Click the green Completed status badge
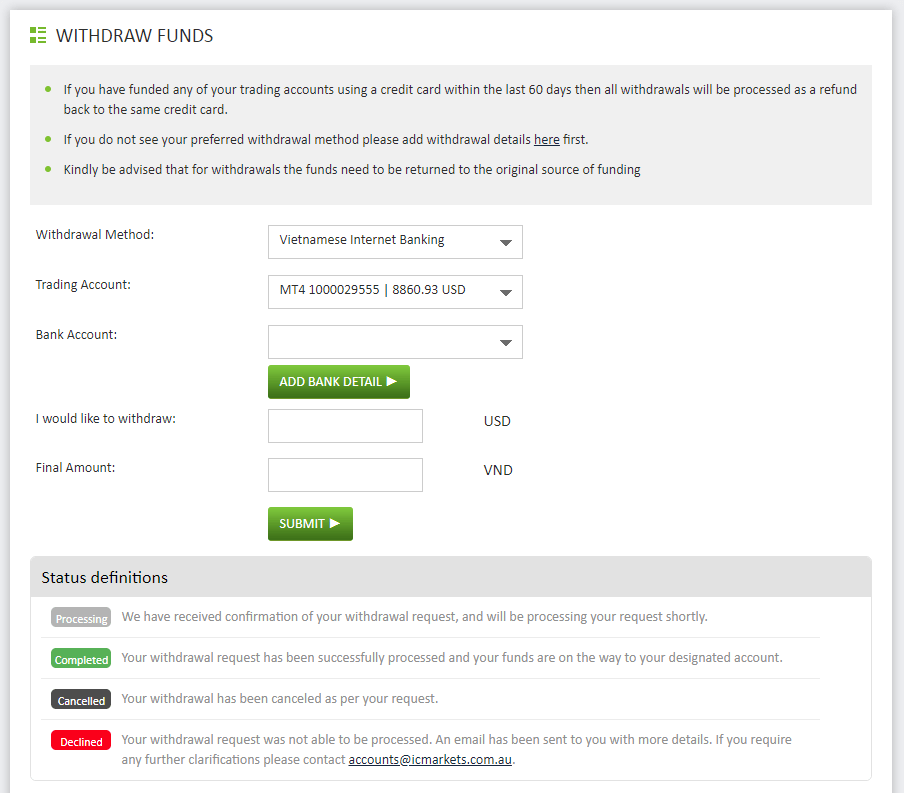The height and width of the screenshot is (793, 904). (x=81, y=660)
